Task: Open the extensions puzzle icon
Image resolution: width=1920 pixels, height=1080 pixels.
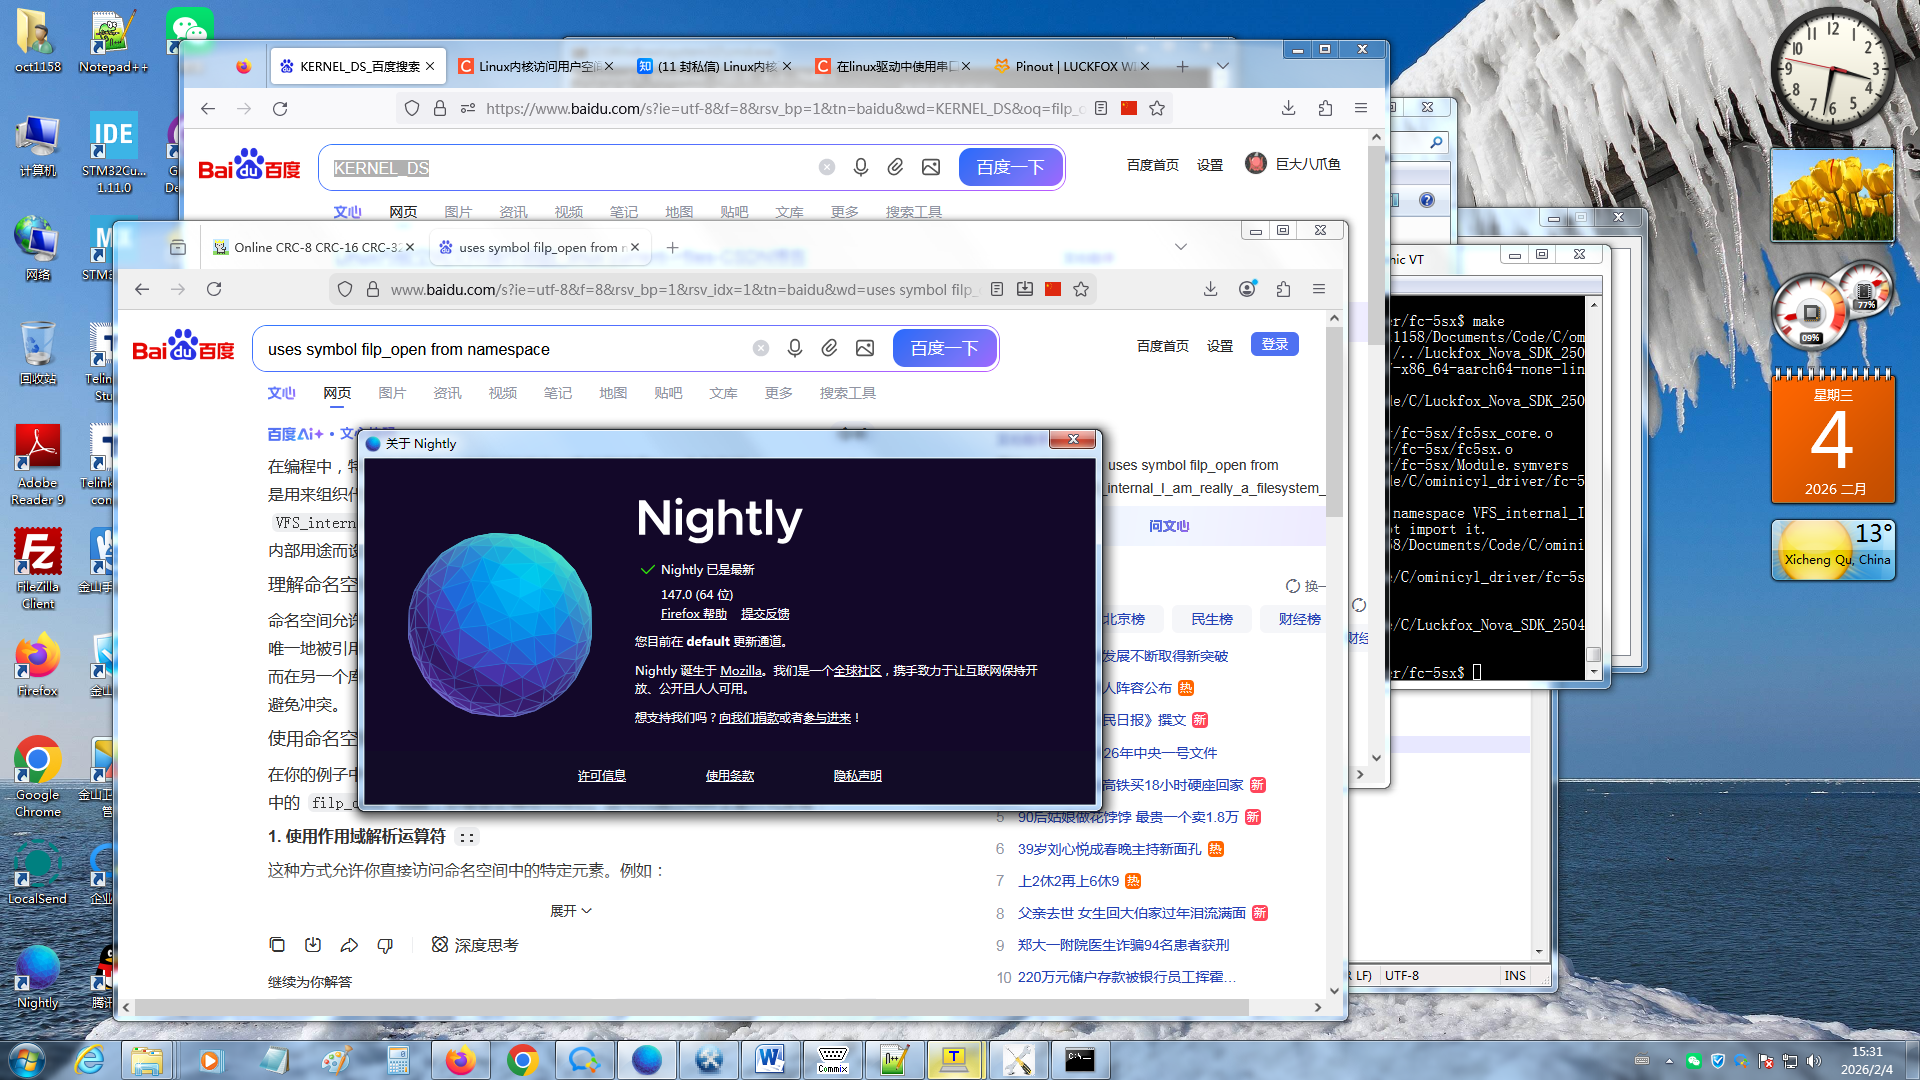Action: pos(1283,289)
